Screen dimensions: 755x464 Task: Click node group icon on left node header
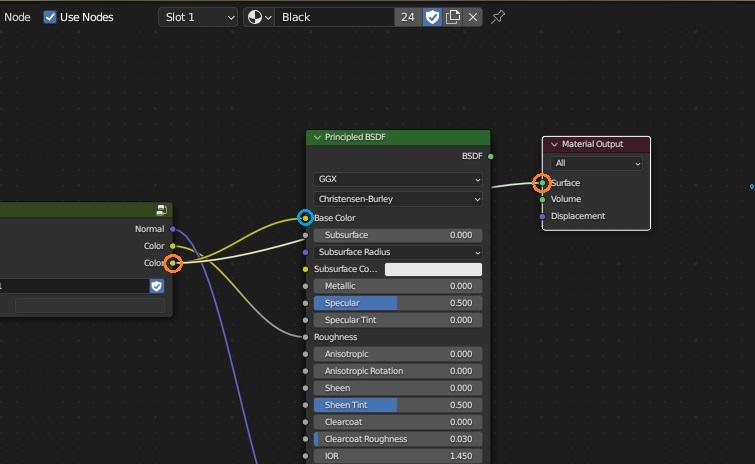161,210
